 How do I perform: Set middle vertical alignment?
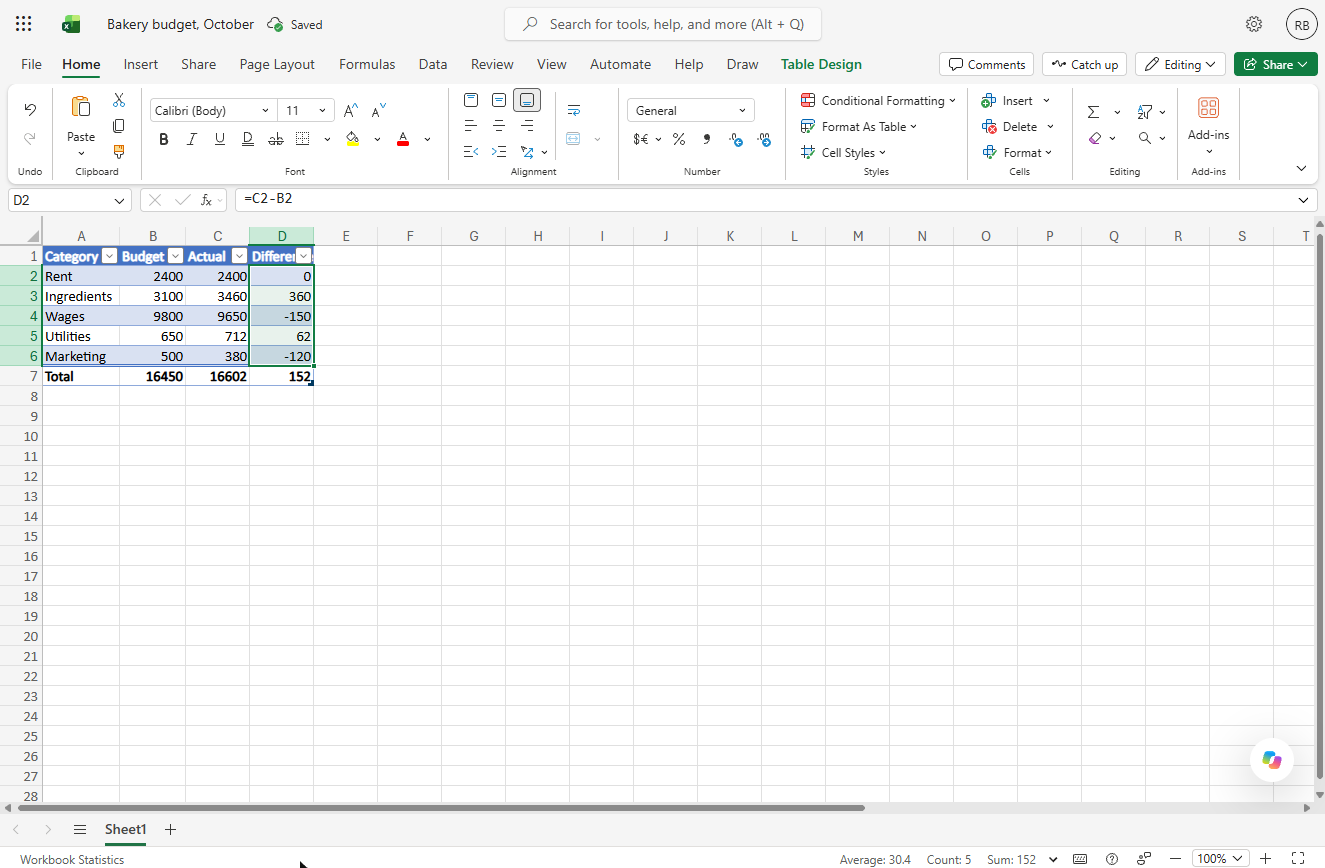(499, 100)
